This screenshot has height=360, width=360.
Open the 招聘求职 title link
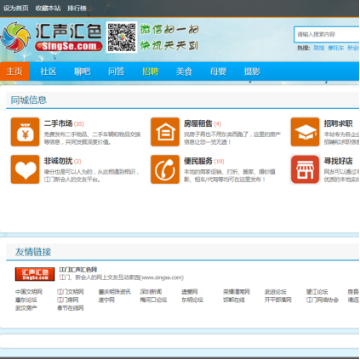(x=338, y=124)
